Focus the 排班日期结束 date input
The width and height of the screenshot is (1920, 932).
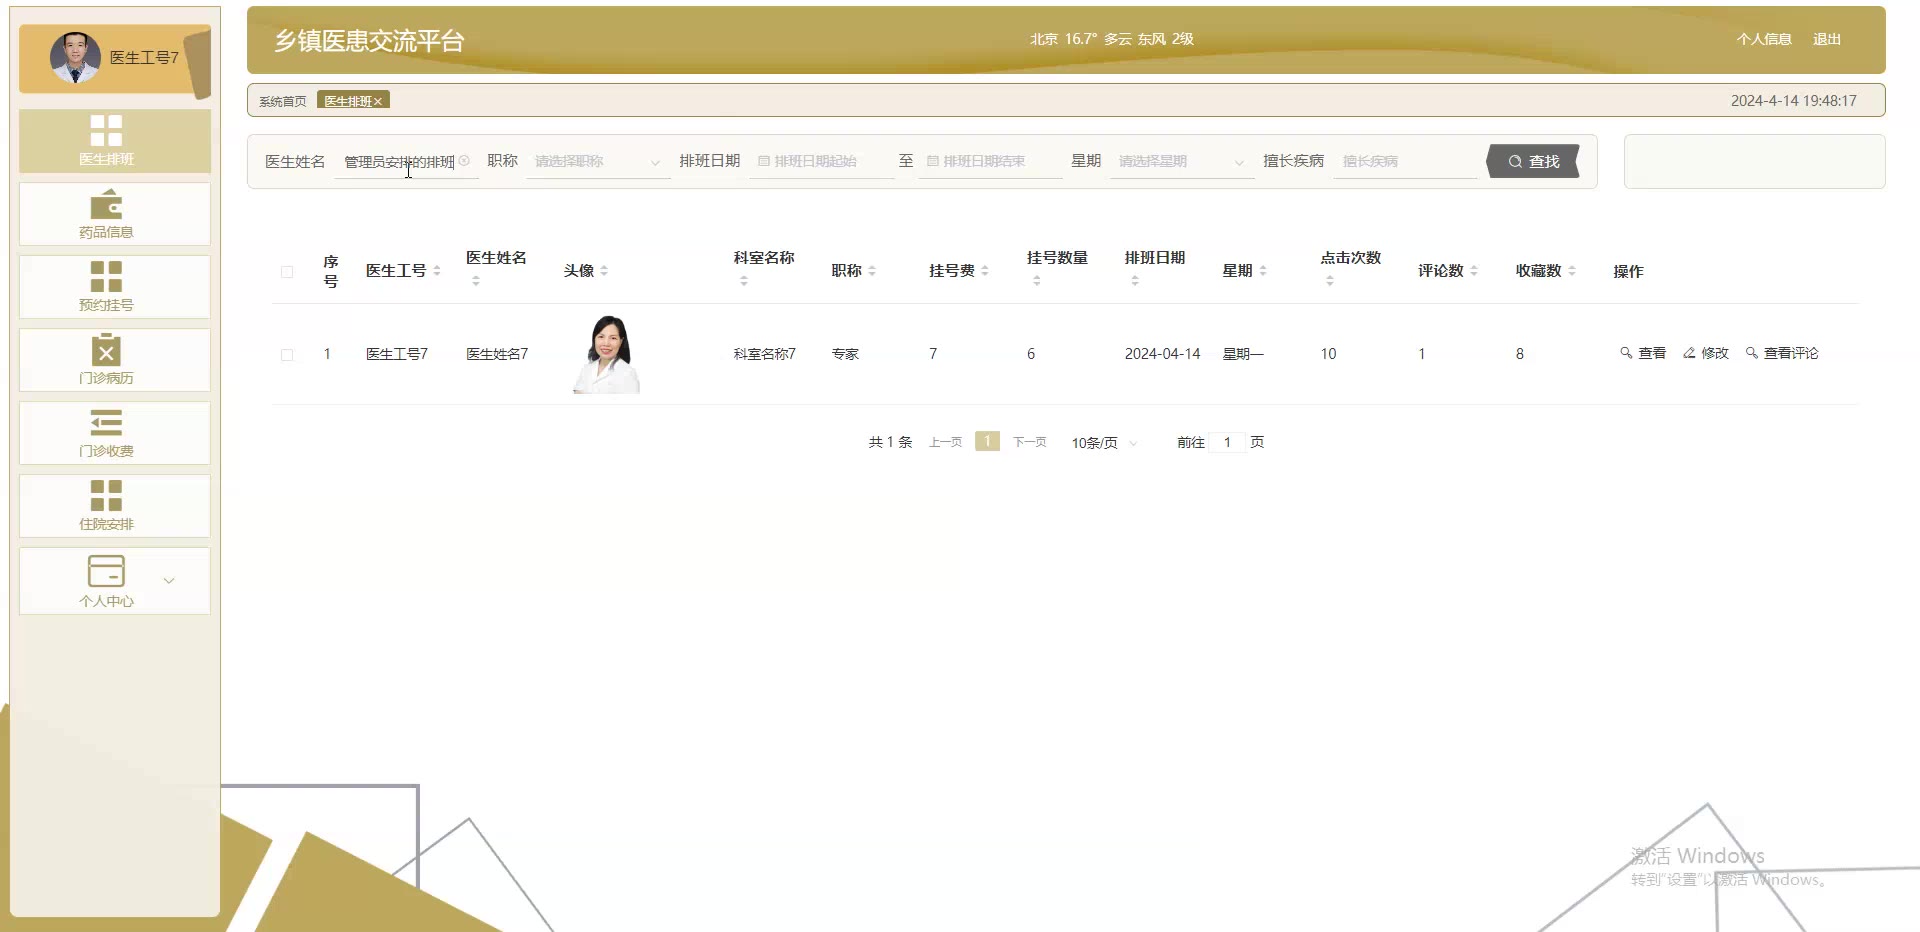990,161
